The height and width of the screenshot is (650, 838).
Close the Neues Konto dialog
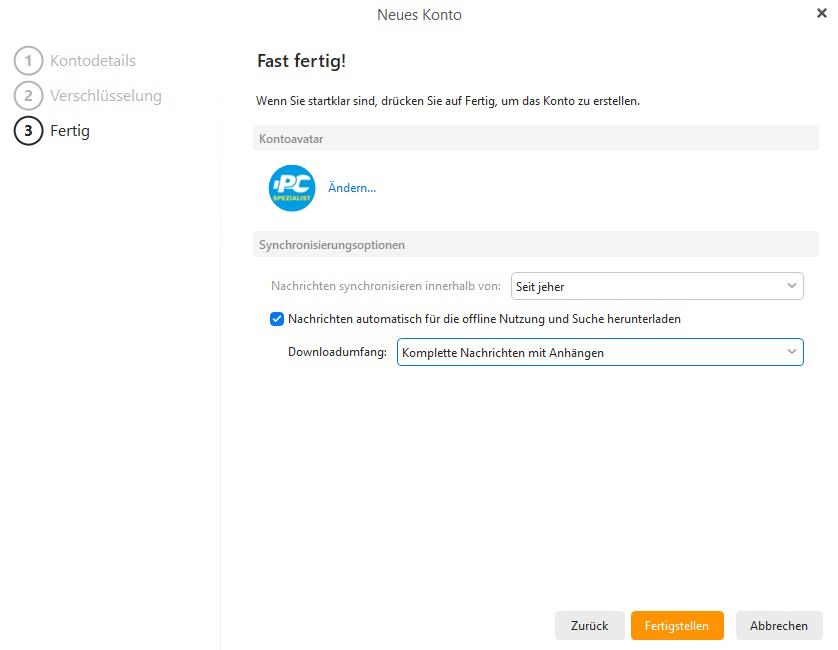coord(822,14)
